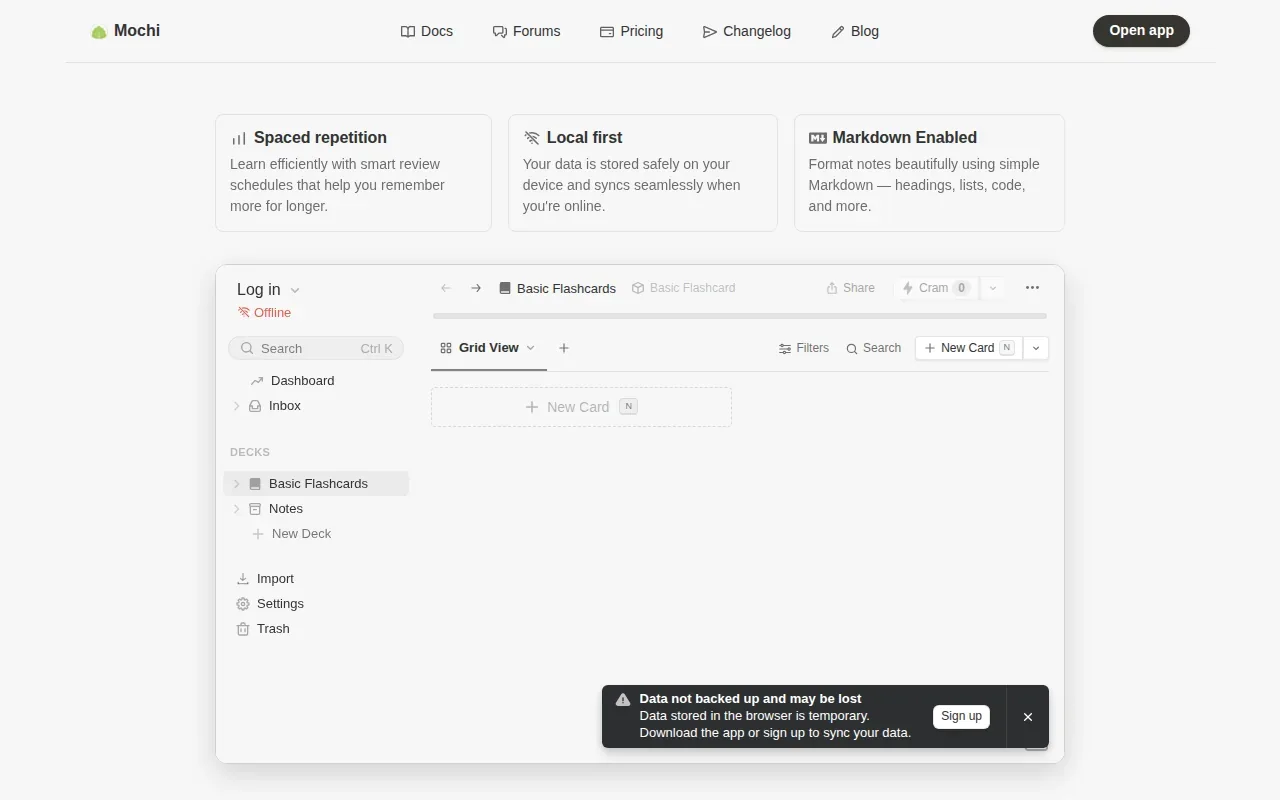
Task: Click the review progress bar
Action: click(x=740, y=316)
